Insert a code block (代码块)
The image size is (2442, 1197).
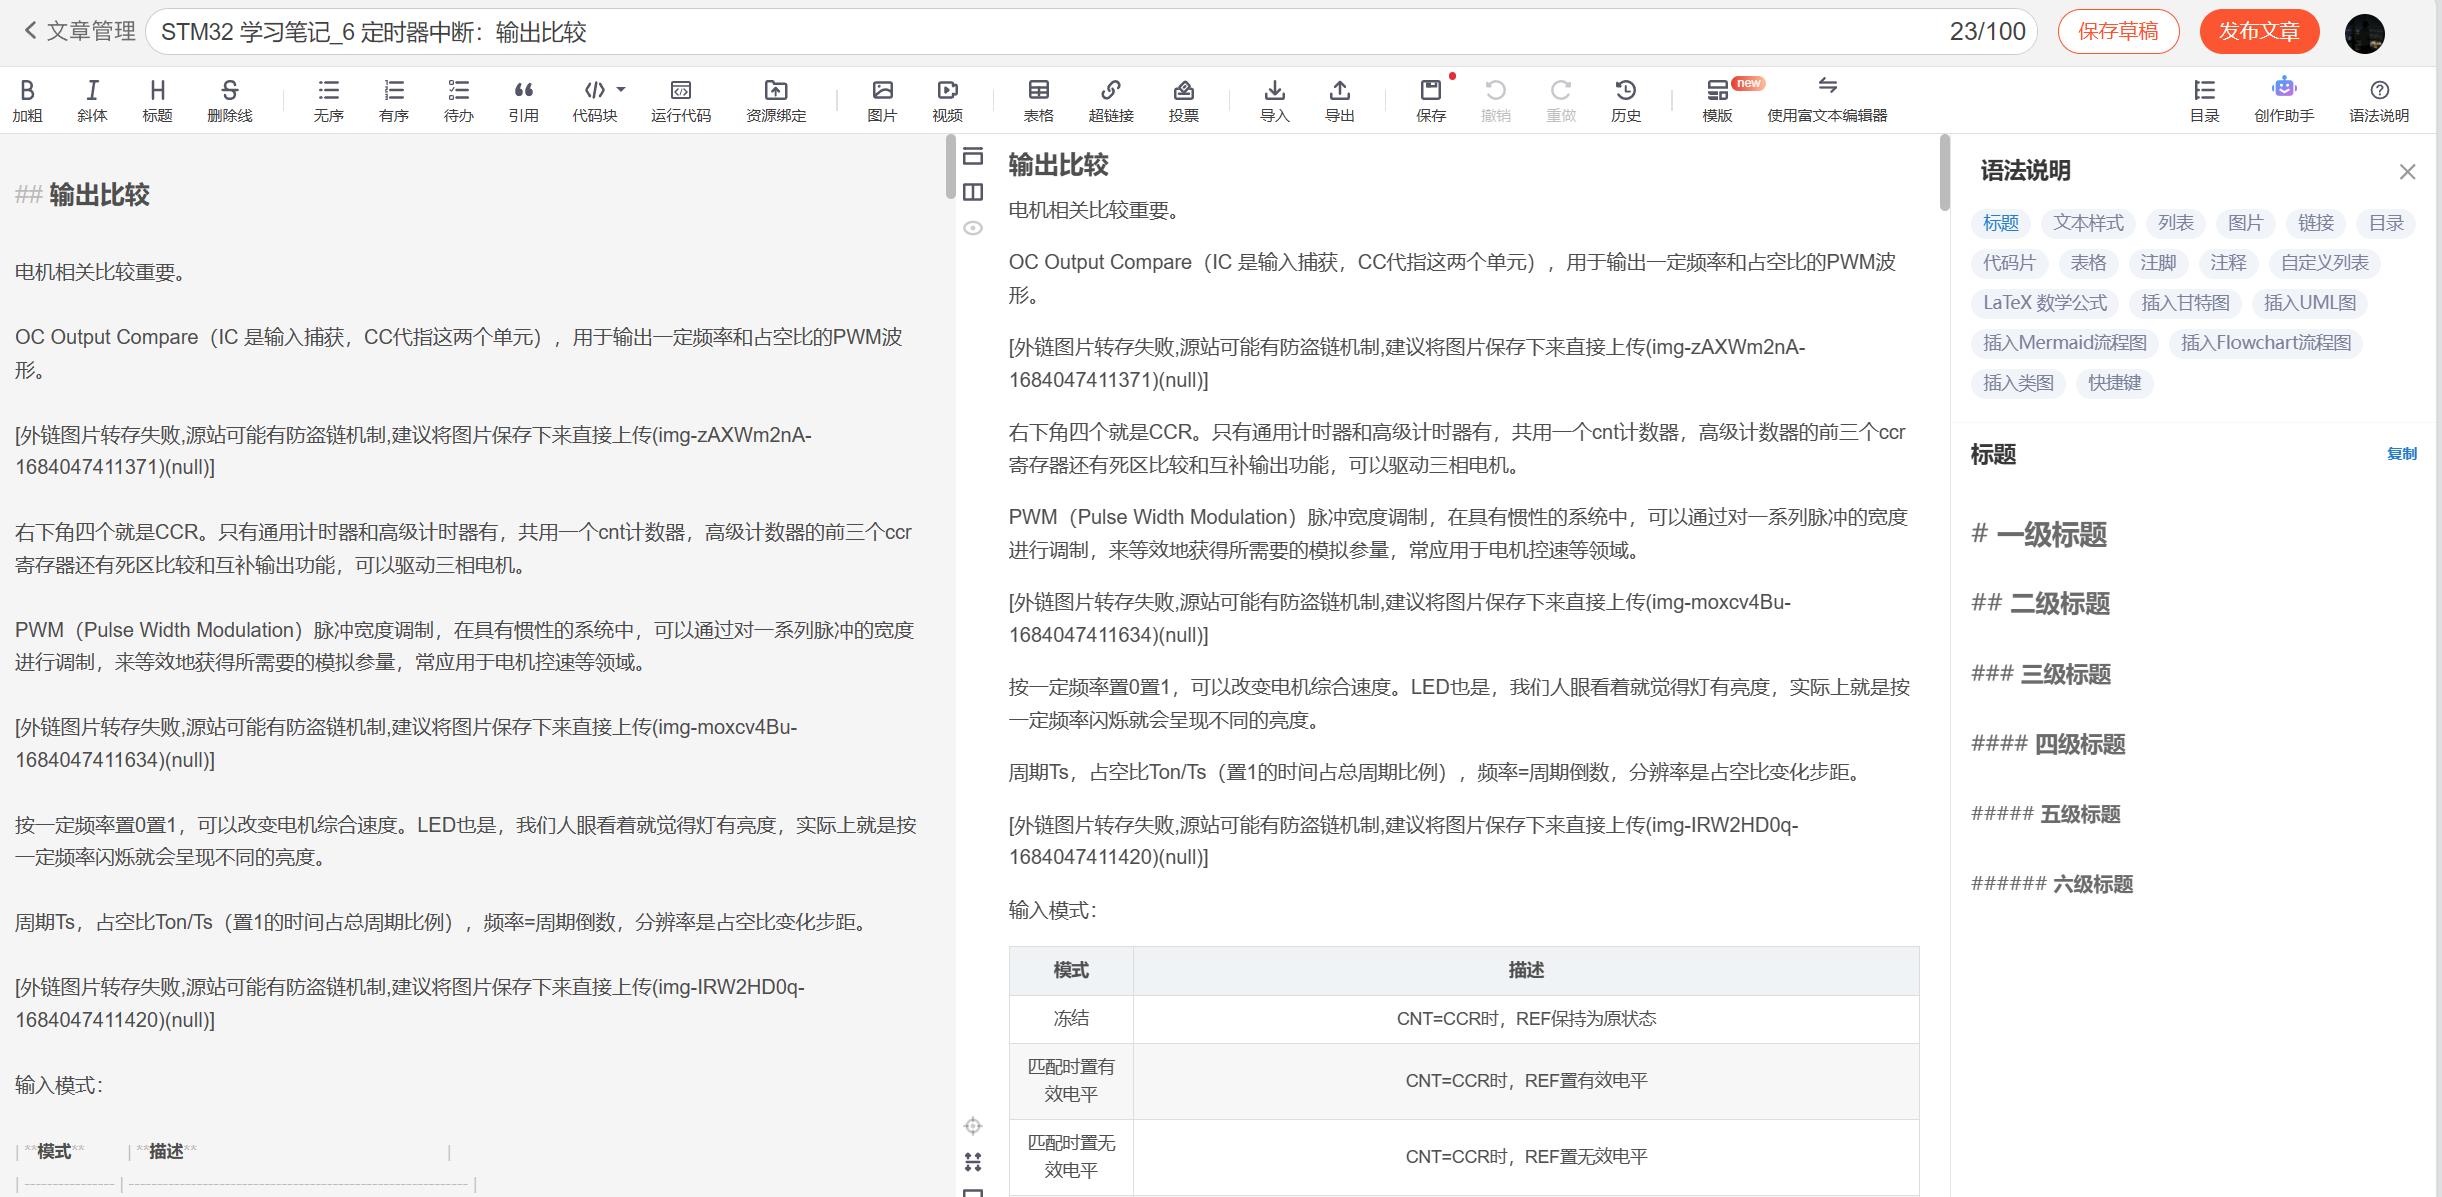[594, 100]
